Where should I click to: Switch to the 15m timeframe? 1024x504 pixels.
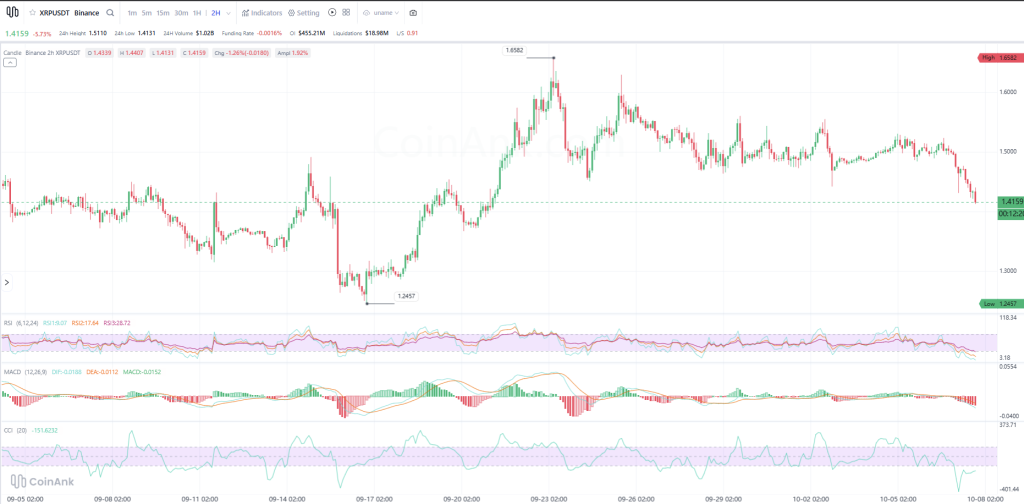163,12
